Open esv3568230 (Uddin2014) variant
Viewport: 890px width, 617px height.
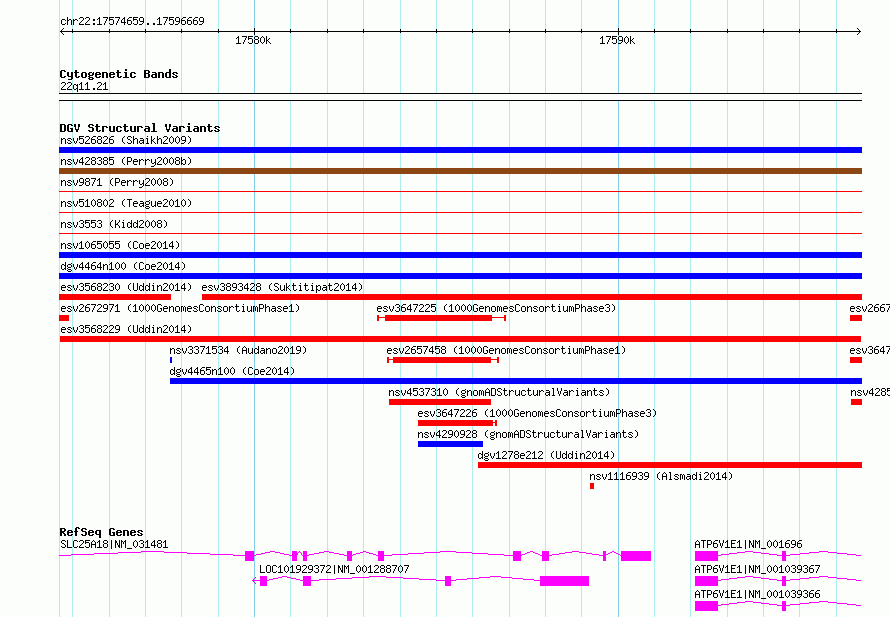[x=126, y=287]
